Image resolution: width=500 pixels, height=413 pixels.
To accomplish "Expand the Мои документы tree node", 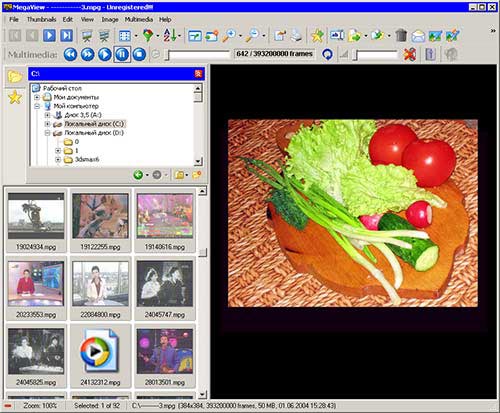I will pyautogui.click(x=37, y=97).
